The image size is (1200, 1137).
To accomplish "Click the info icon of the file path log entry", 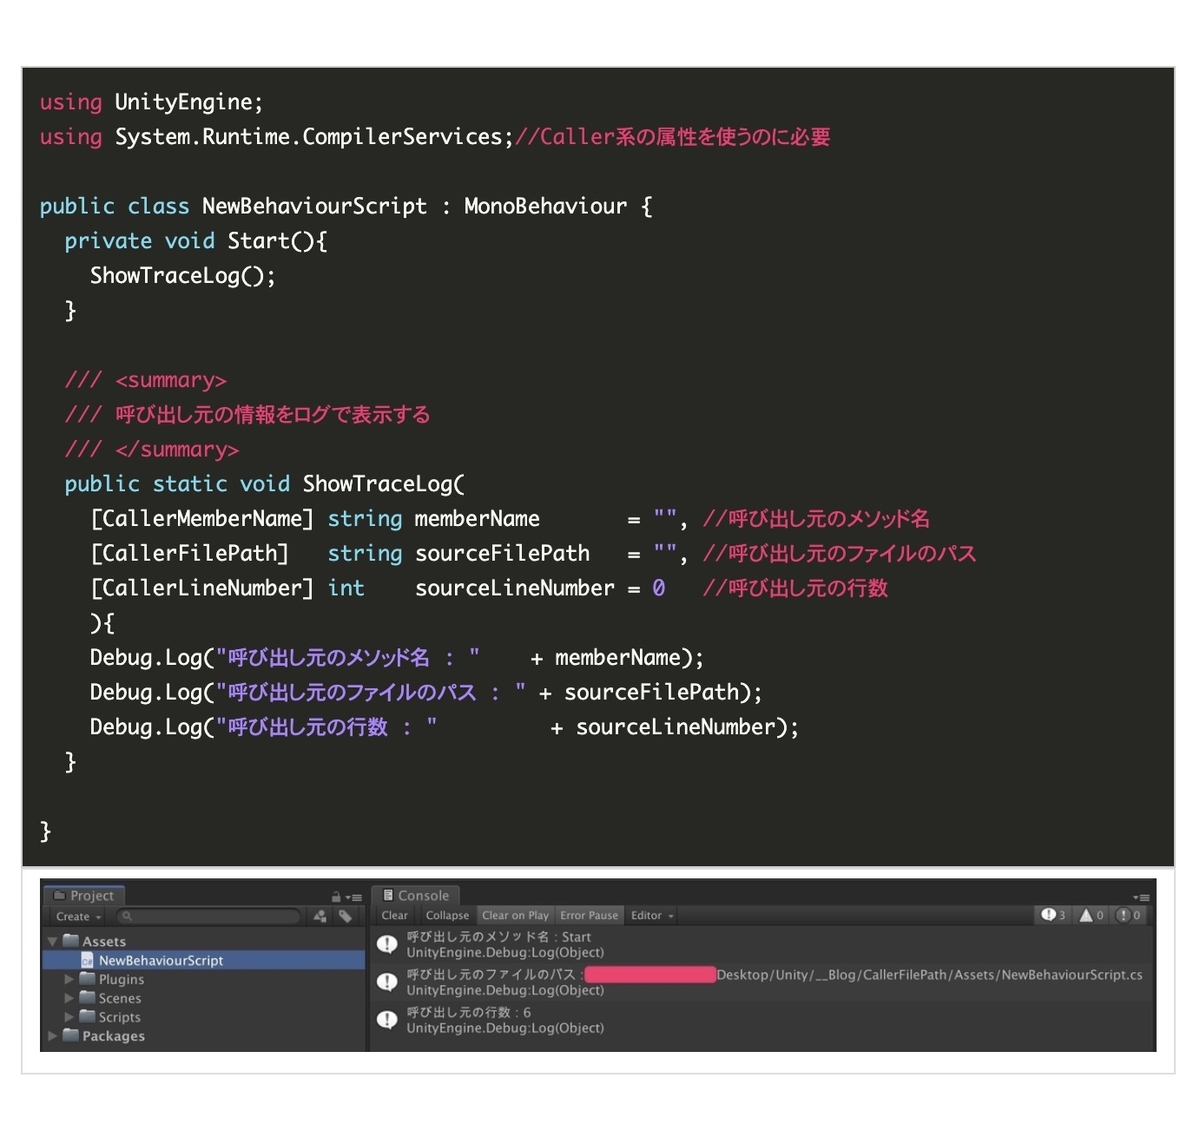I will pyautogui.click(x=387, y=982).
